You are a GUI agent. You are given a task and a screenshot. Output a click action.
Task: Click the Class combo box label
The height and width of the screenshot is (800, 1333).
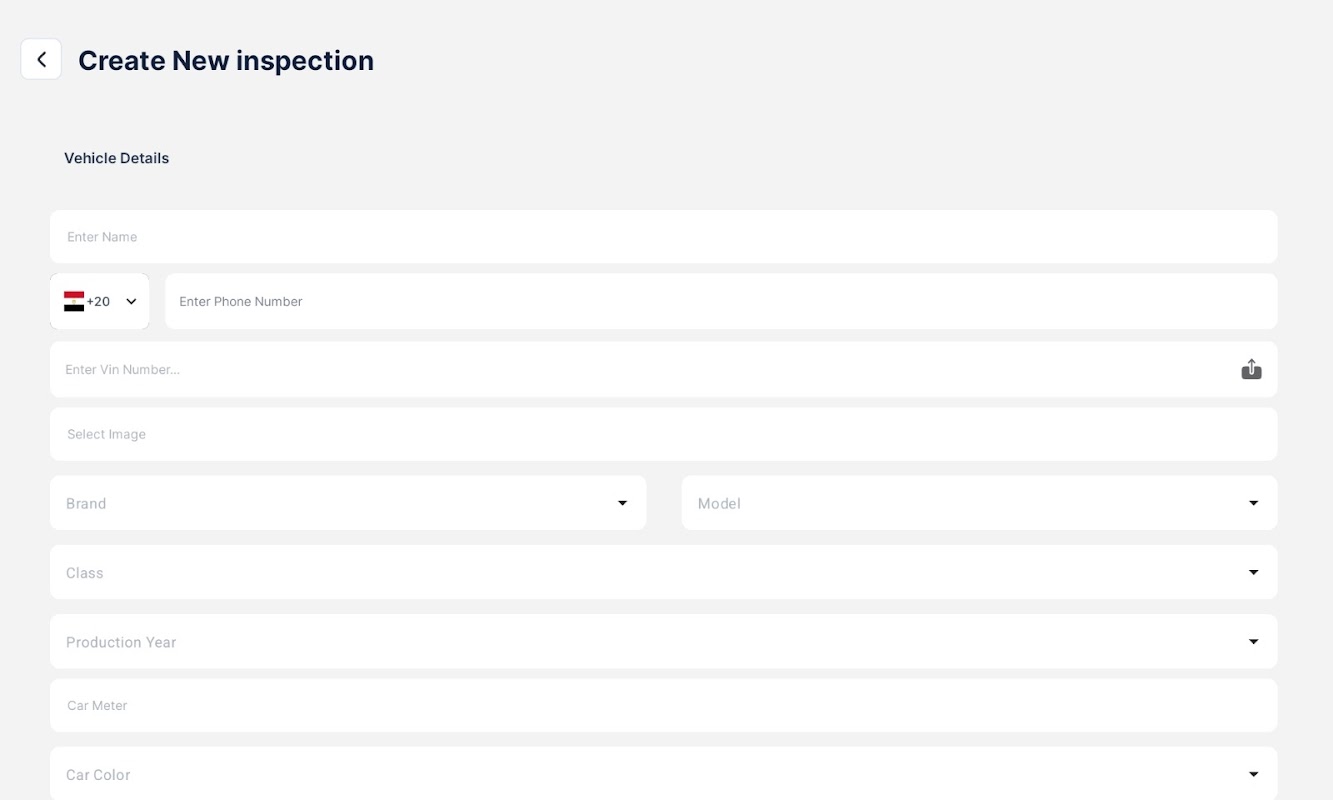pos(85,573)
